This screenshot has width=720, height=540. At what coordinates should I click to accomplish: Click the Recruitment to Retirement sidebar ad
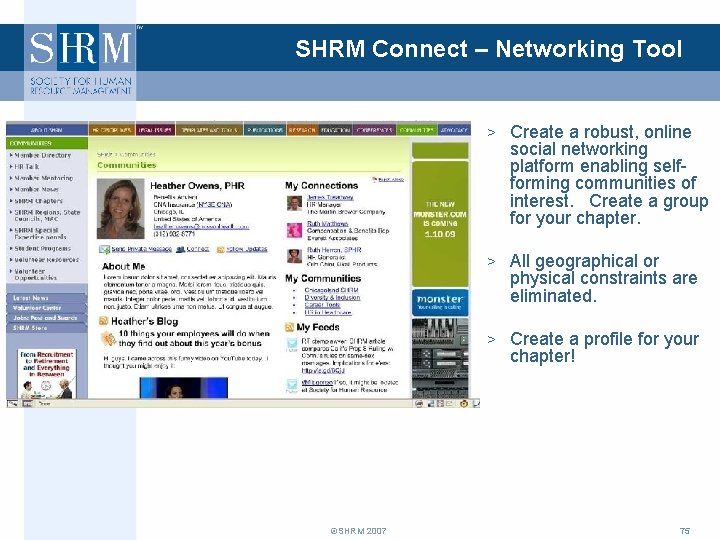(x=47, y=373)
